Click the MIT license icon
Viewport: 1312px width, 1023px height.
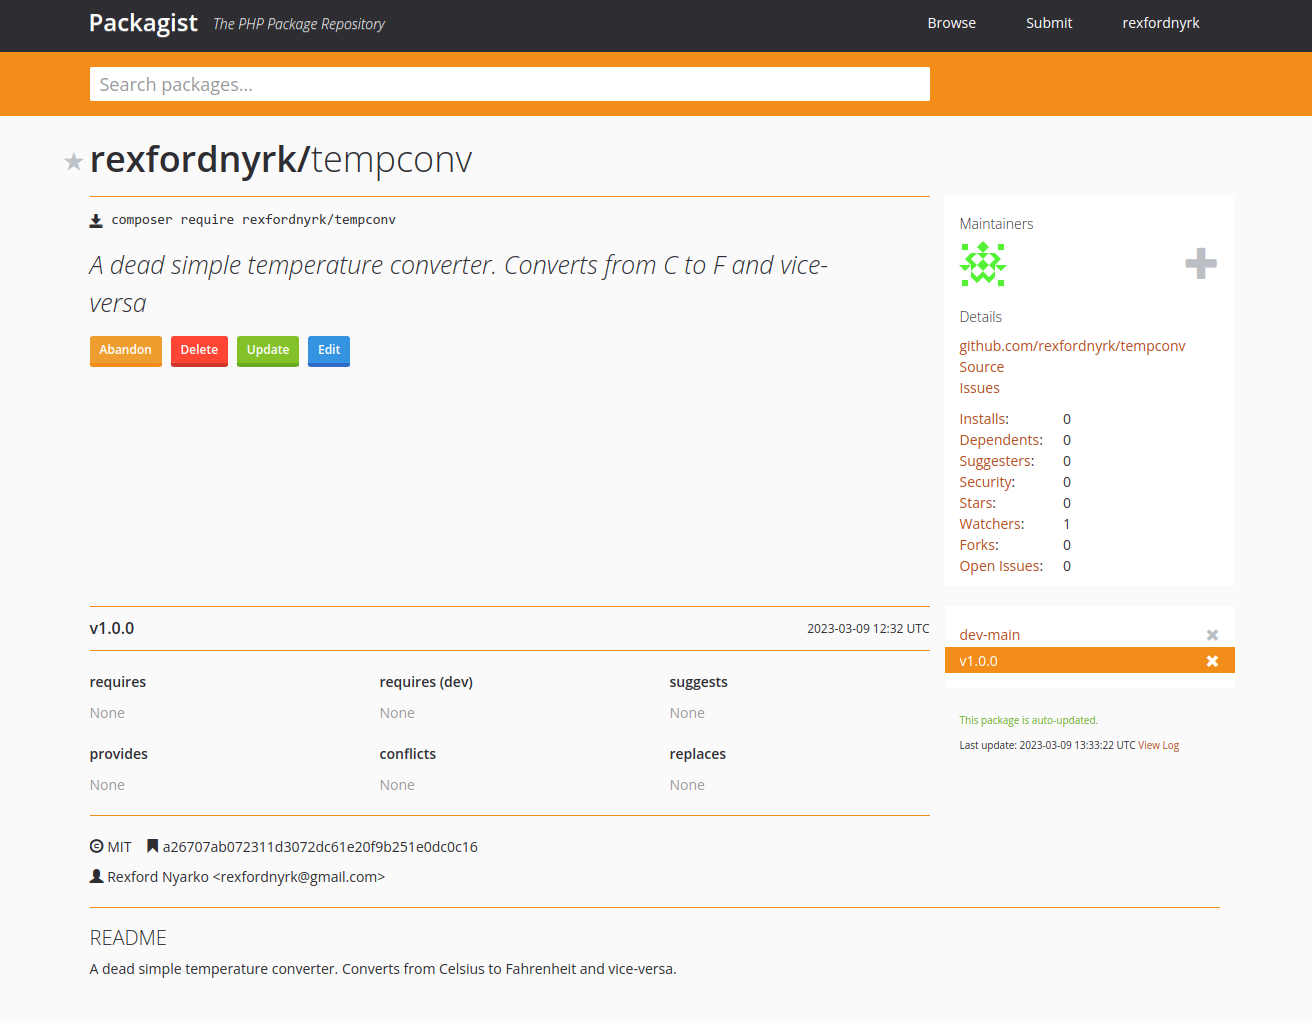pos(97,846)
